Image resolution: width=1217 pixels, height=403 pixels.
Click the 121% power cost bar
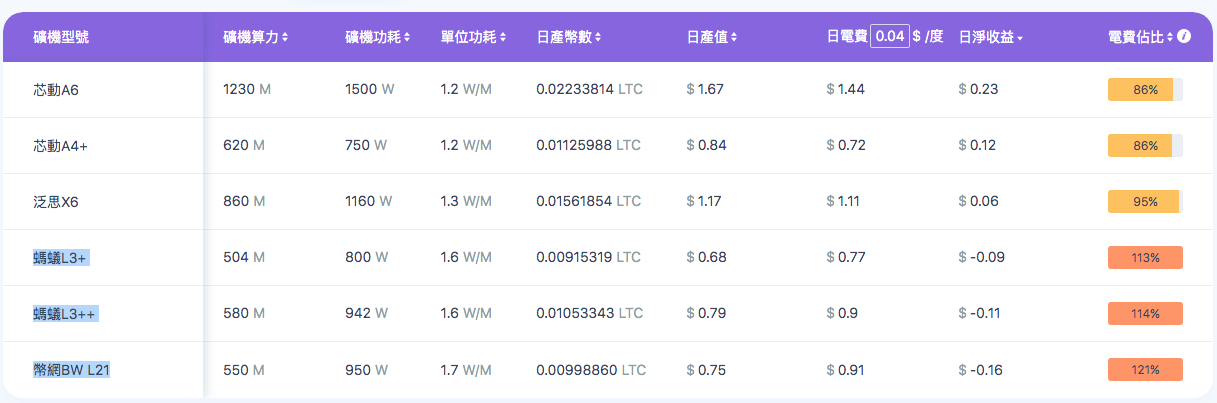point(1145,369)
